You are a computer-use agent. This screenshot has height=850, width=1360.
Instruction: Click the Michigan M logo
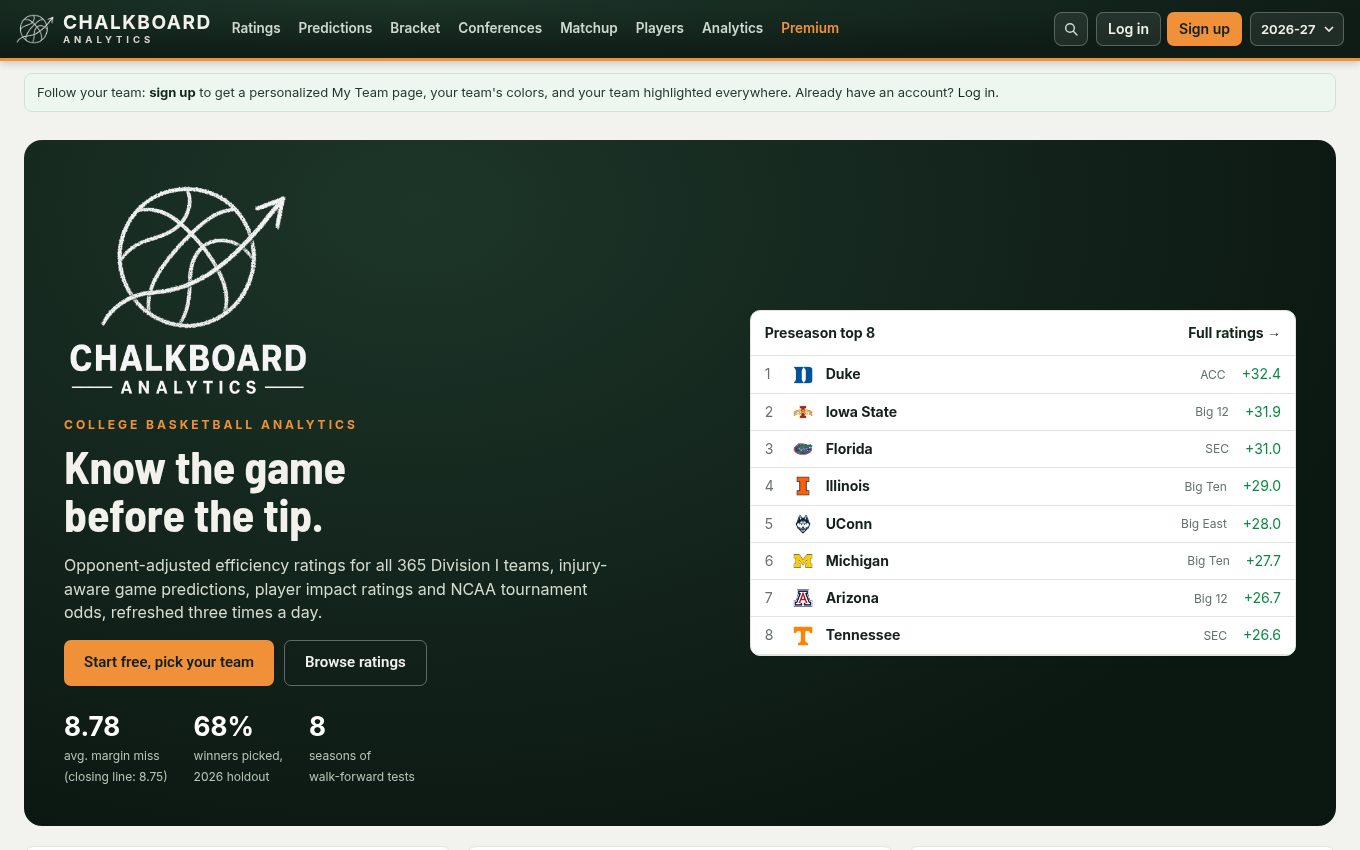click(x=803, y=561)
